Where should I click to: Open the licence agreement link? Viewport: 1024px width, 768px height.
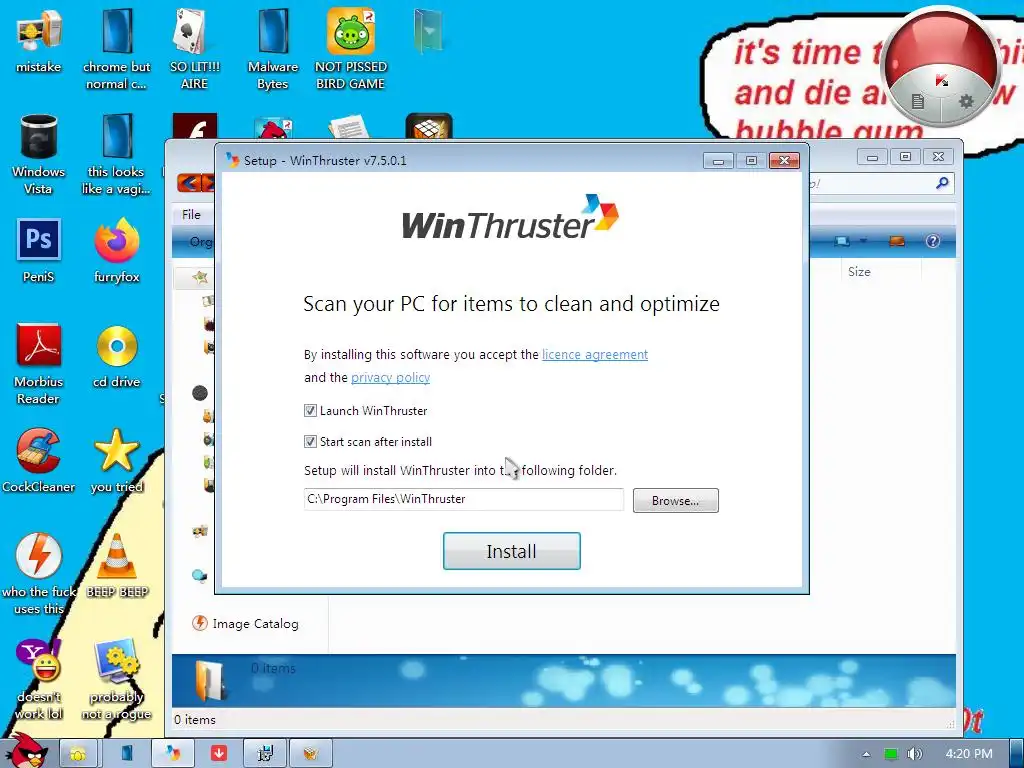click(595, 355)
